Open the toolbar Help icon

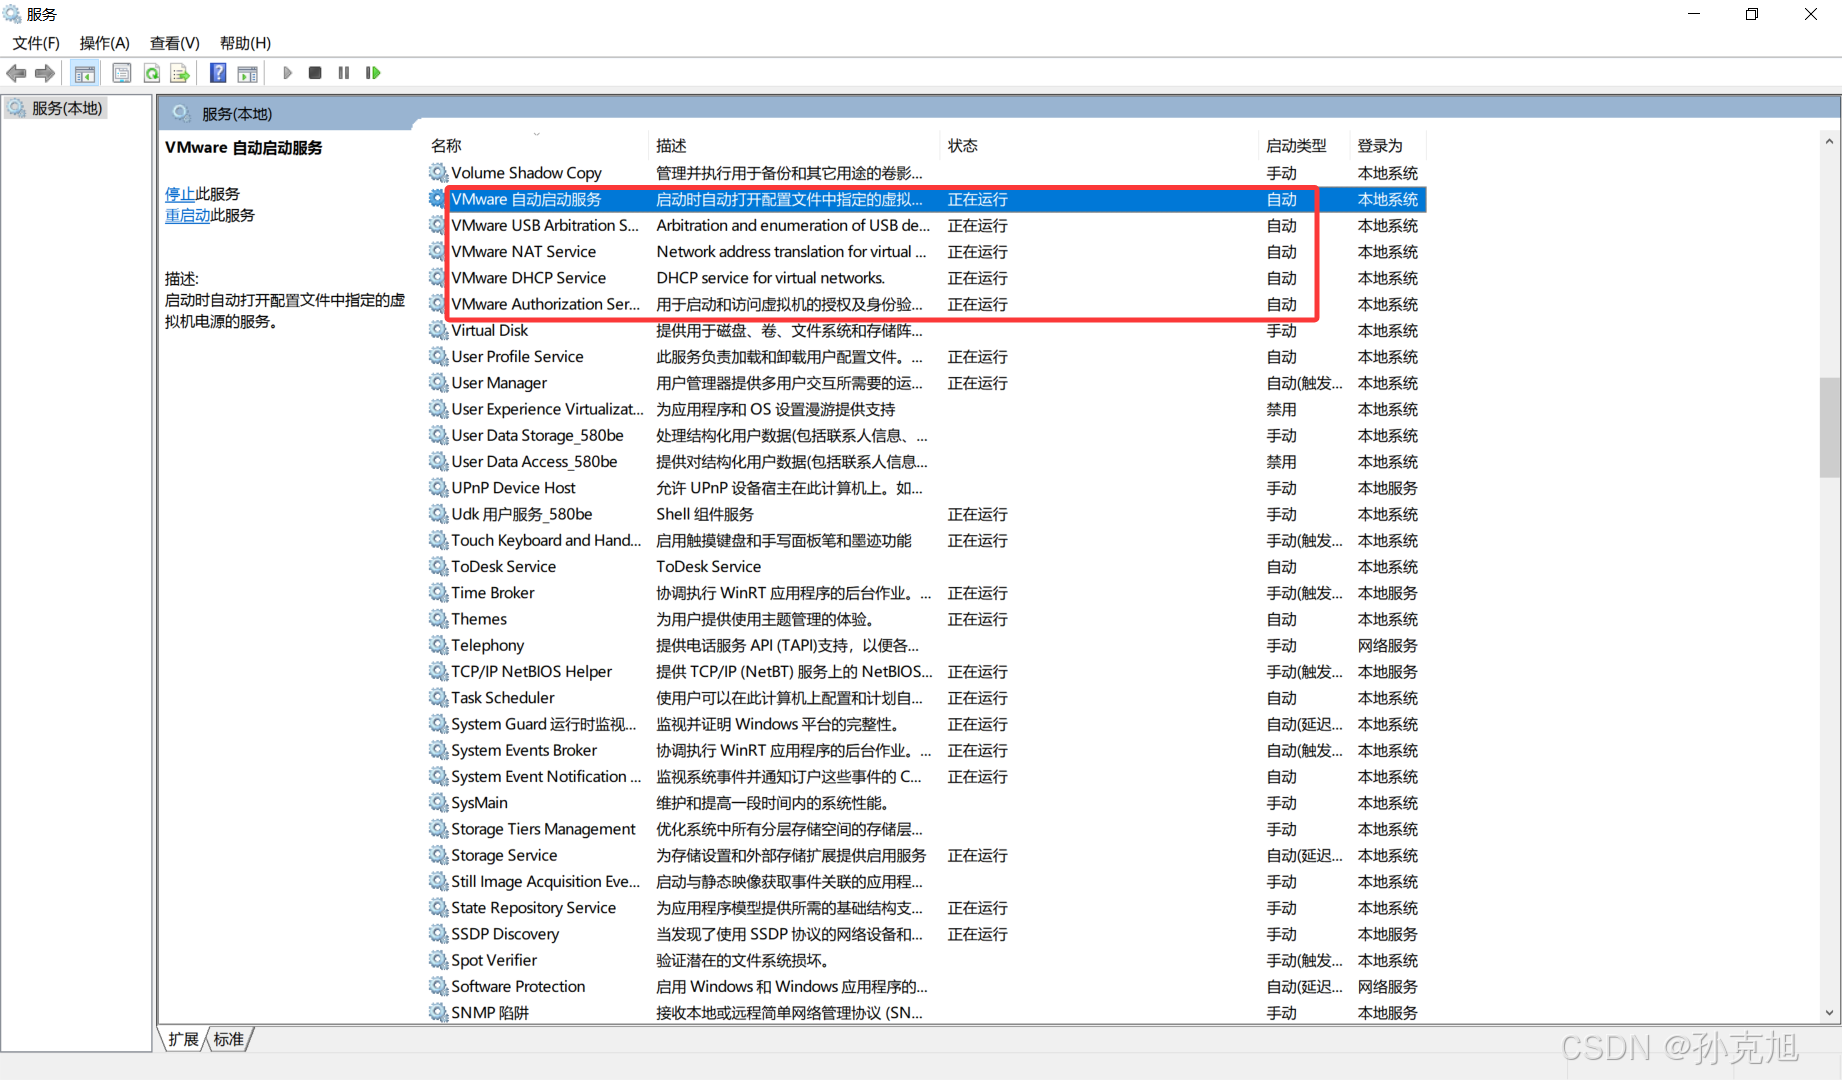tap(218, 73)
